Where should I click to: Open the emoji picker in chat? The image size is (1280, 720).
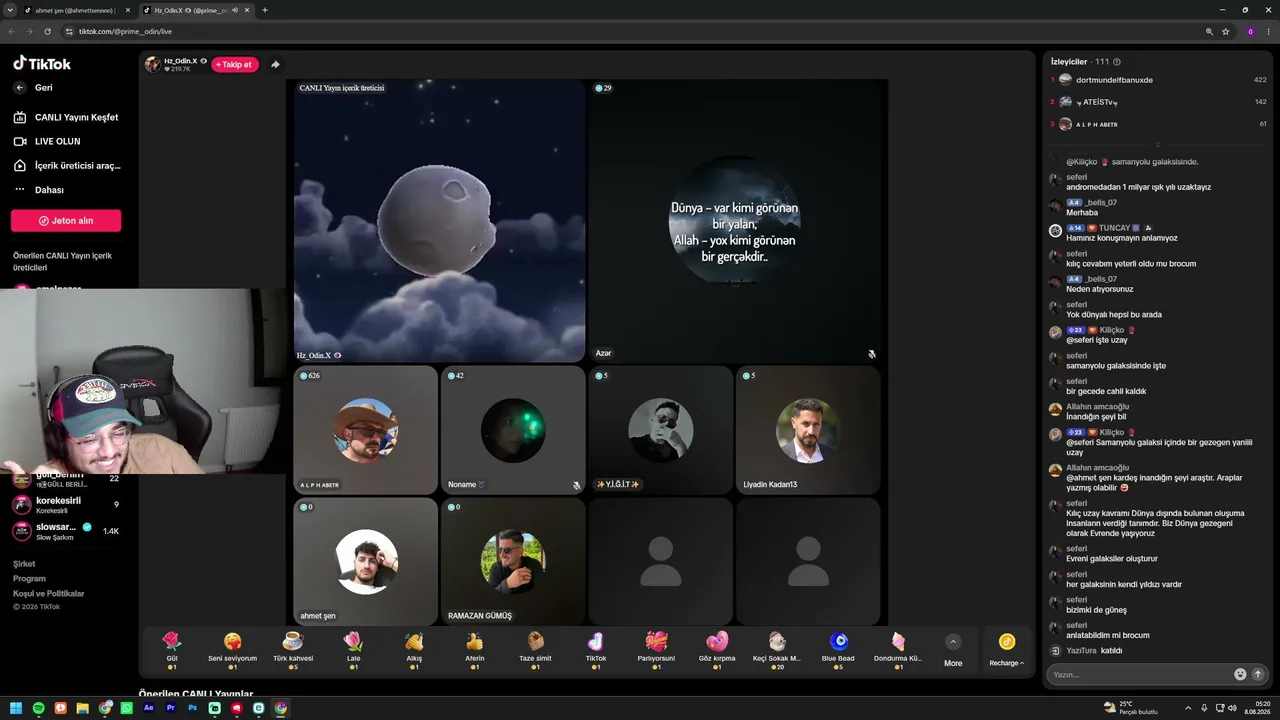coord(1240,674)
